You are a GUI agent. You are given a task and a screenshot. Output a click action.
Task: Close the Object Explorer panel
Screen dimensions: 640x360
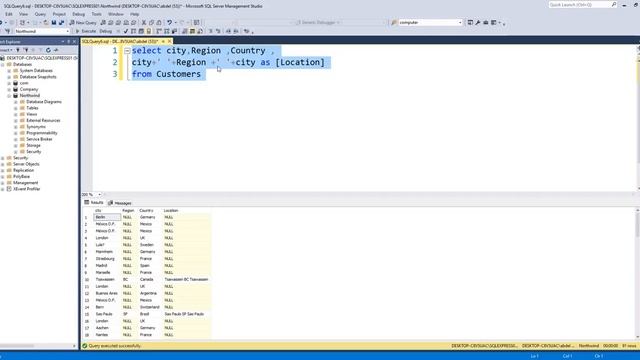coord(74,41)
